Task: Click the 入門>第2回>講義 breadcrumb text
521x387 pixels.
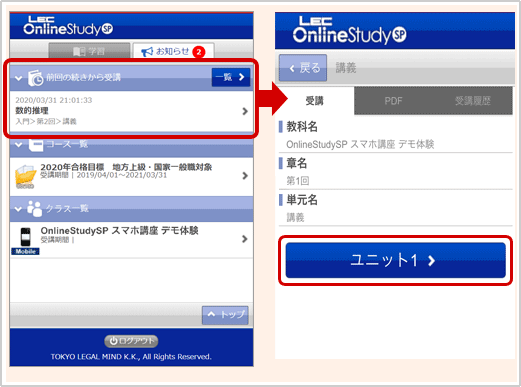Action: click(x=46, y=121)
